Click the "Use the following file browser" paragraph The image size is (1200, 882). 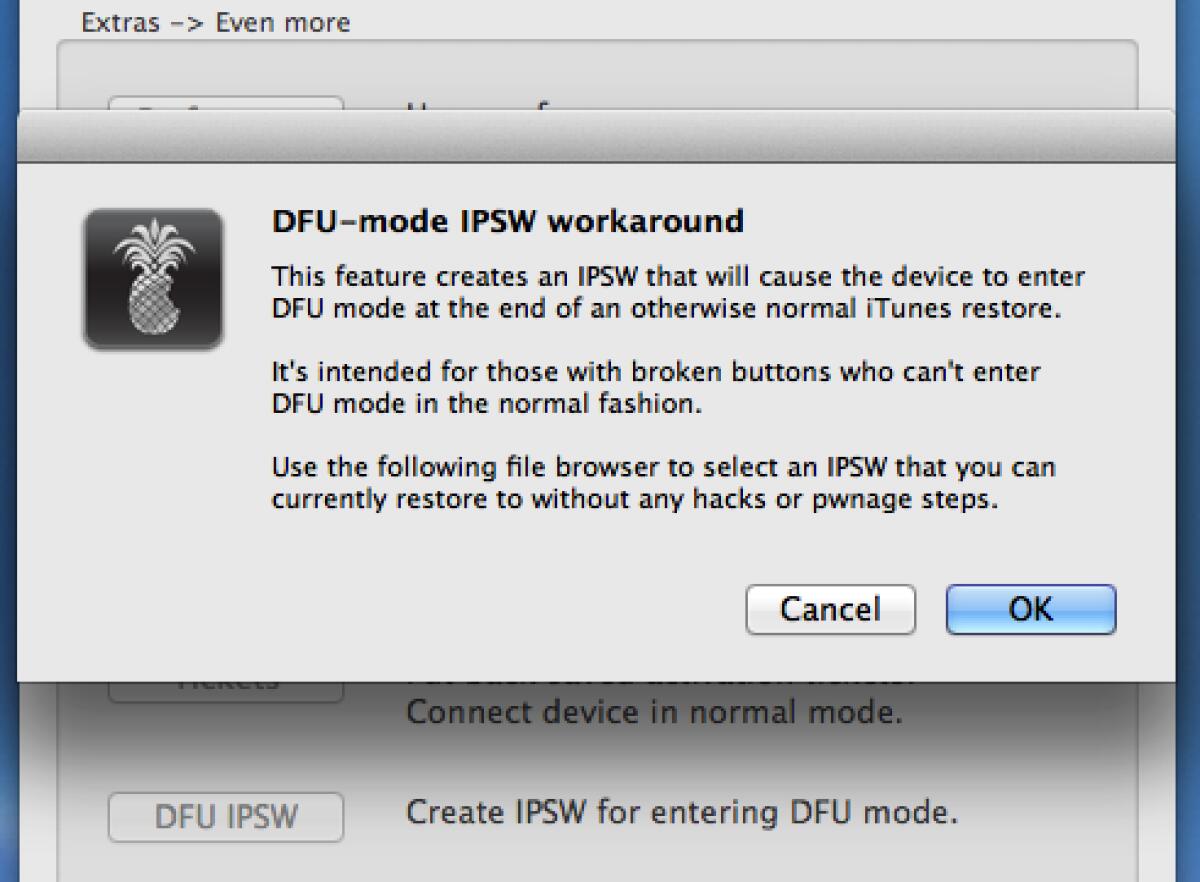tap(663, 483)
